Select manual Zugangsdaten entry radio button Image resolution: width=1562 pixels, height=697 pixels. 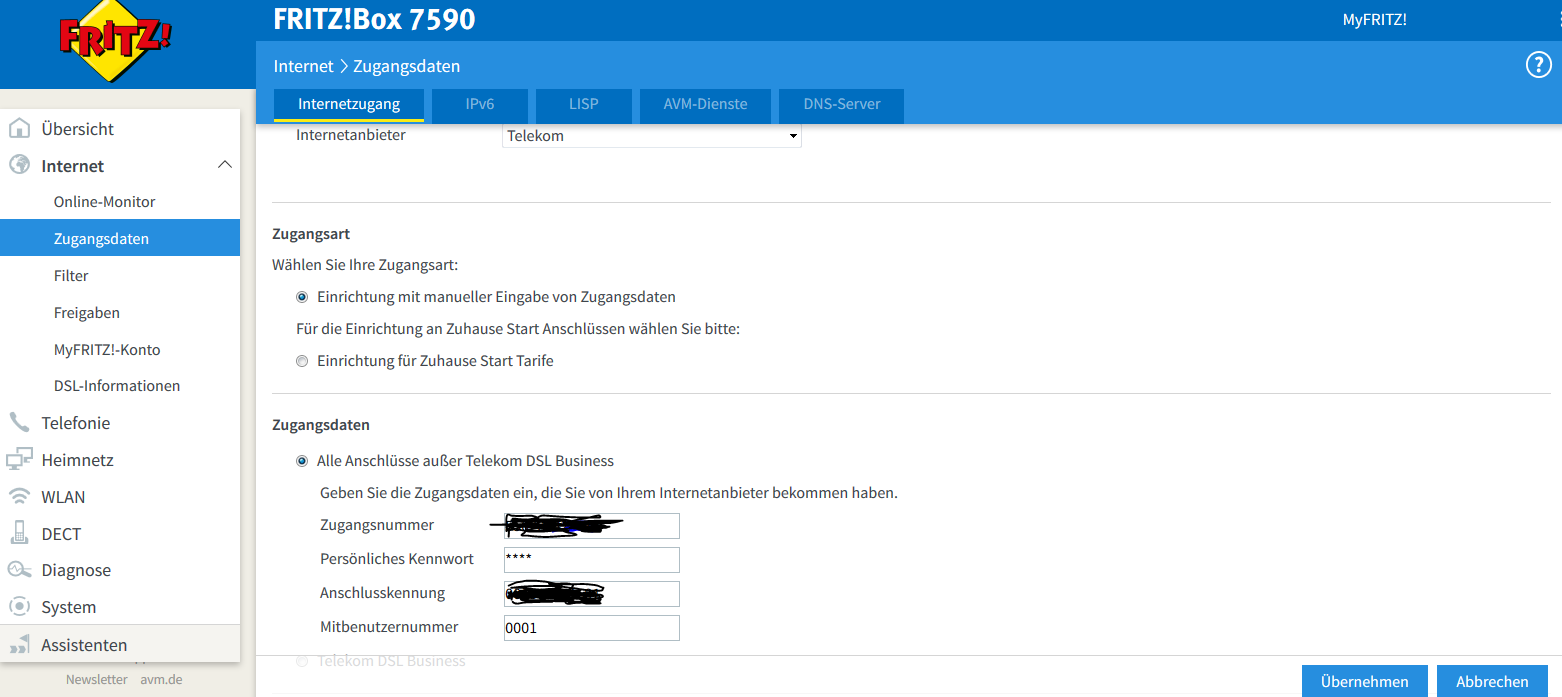click(x=302, y=297)
